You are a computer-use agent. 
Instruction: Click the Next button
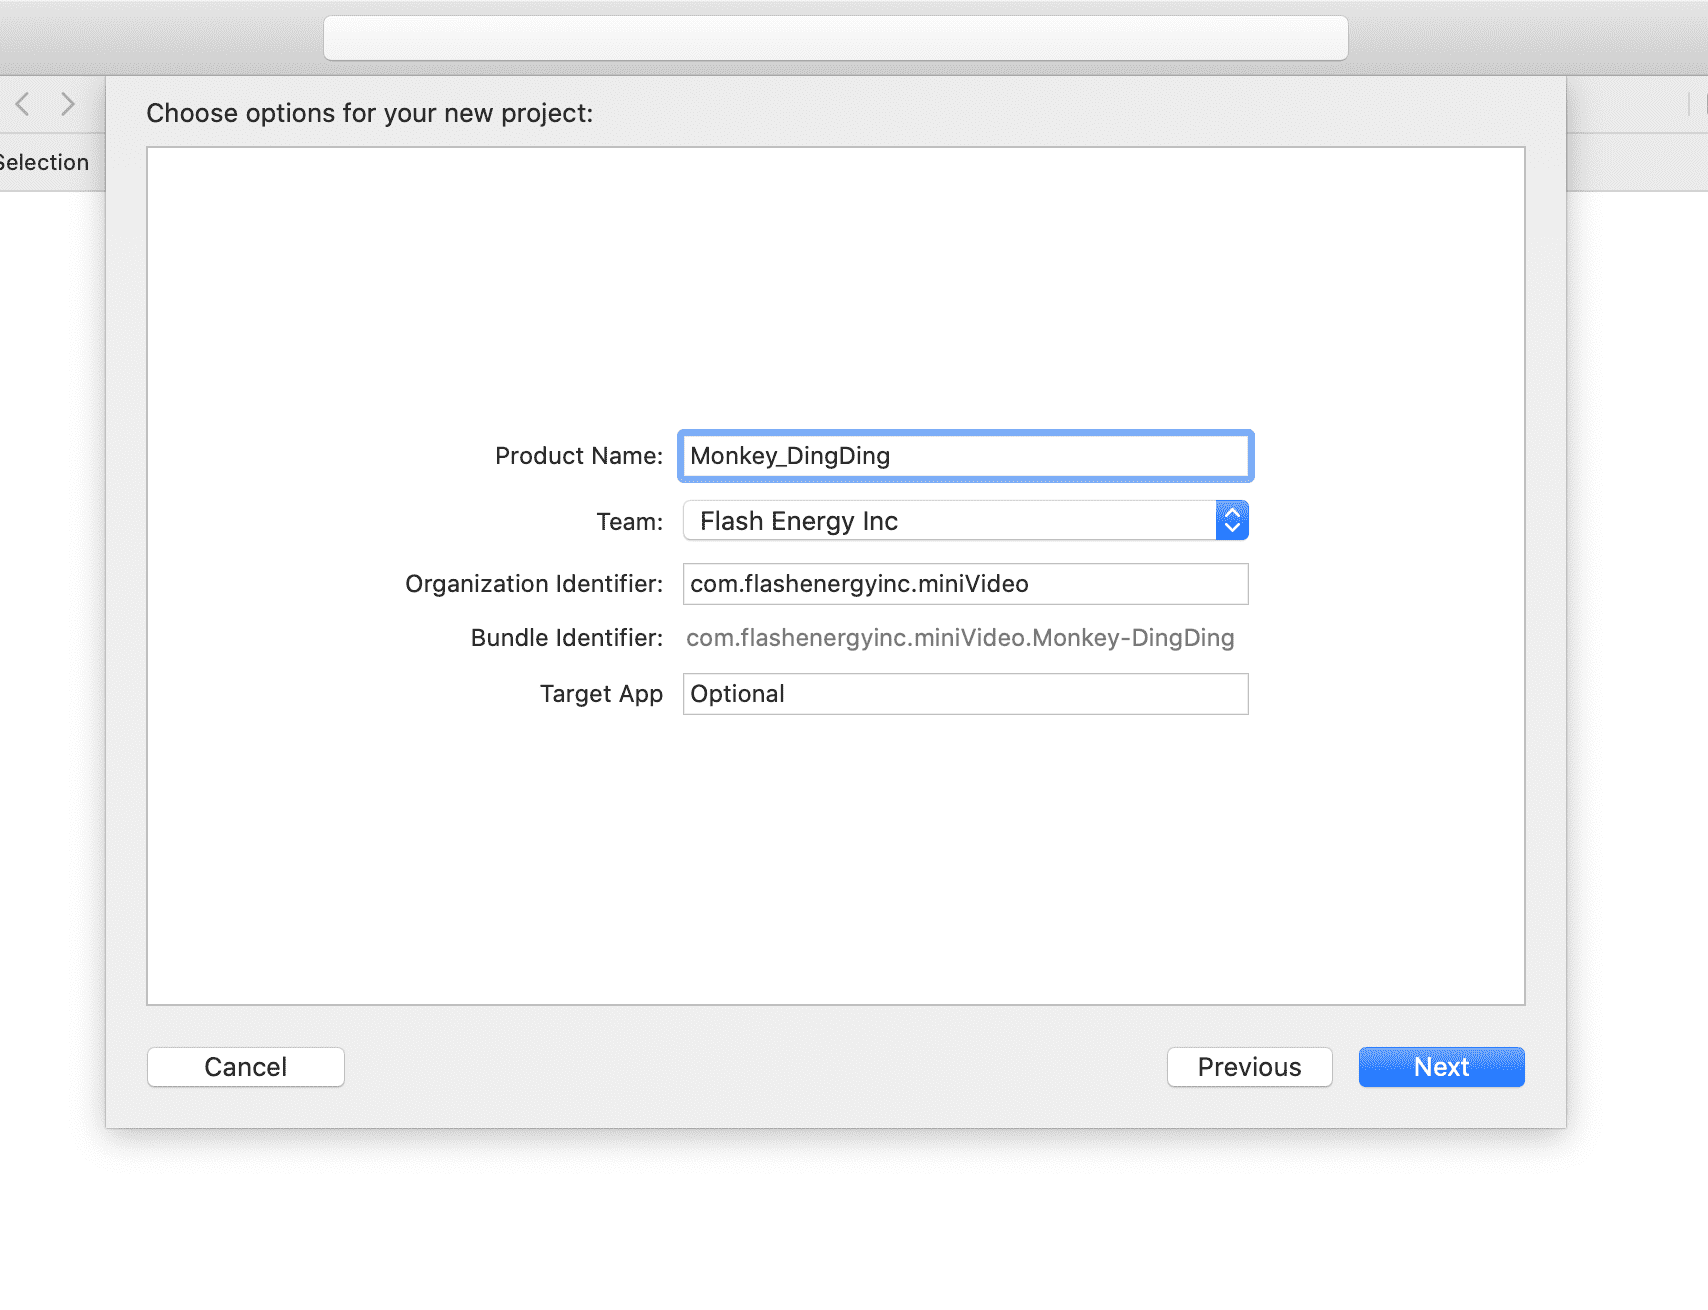point(1441,1067)
